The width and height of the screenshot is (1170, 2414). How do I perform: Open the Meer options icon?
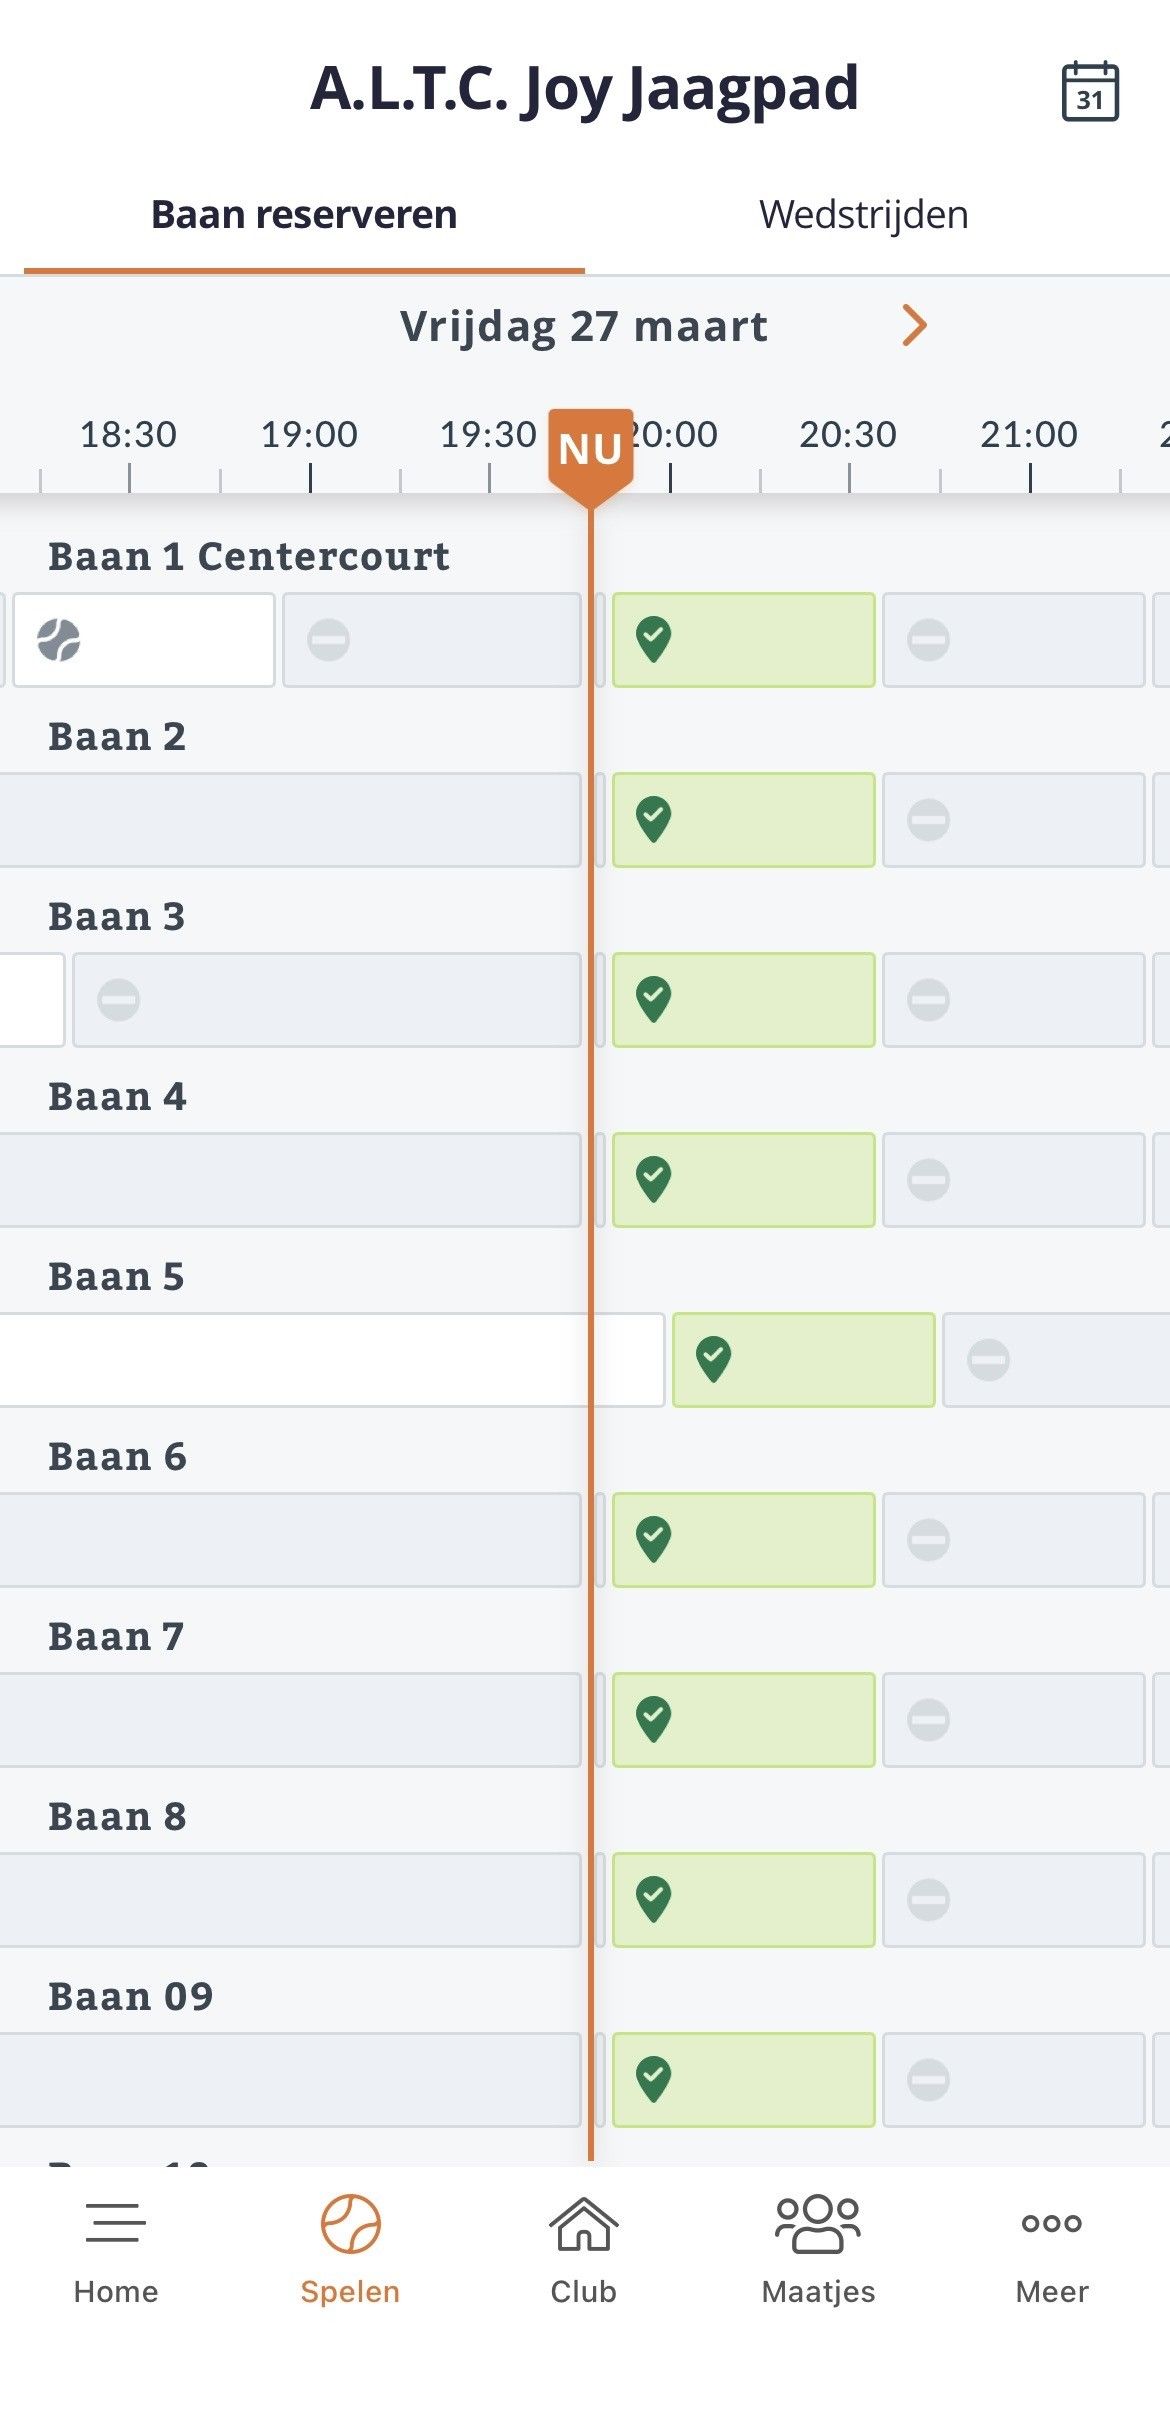(x=1051, y=2223)
